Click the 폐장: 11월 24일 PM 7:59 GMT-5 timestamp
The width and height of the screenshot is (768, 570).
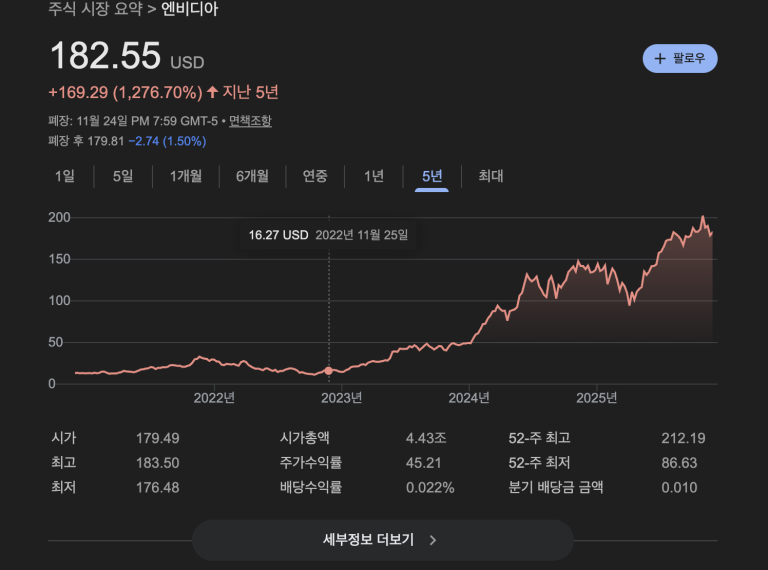coord(133,121)
